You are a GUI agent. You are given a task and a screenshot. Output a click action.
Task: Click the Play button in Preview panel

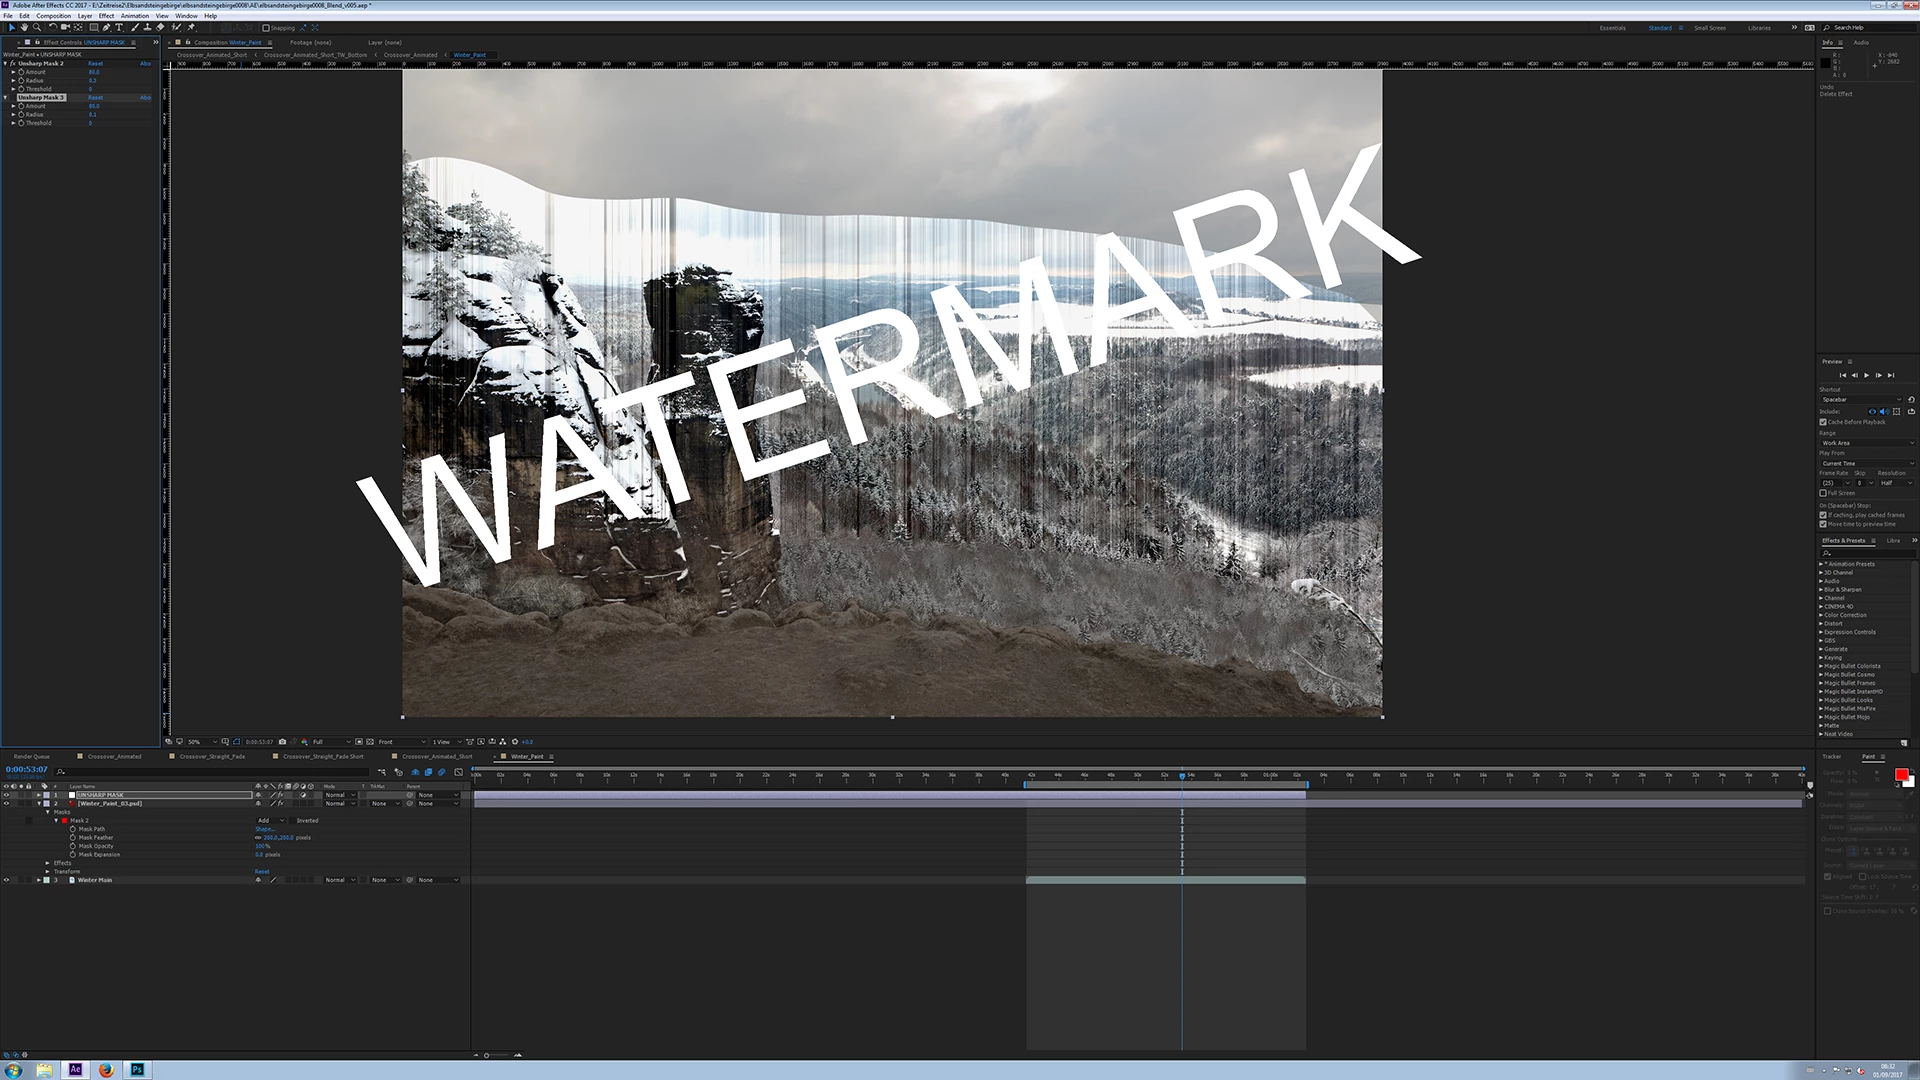(1866, 375)
